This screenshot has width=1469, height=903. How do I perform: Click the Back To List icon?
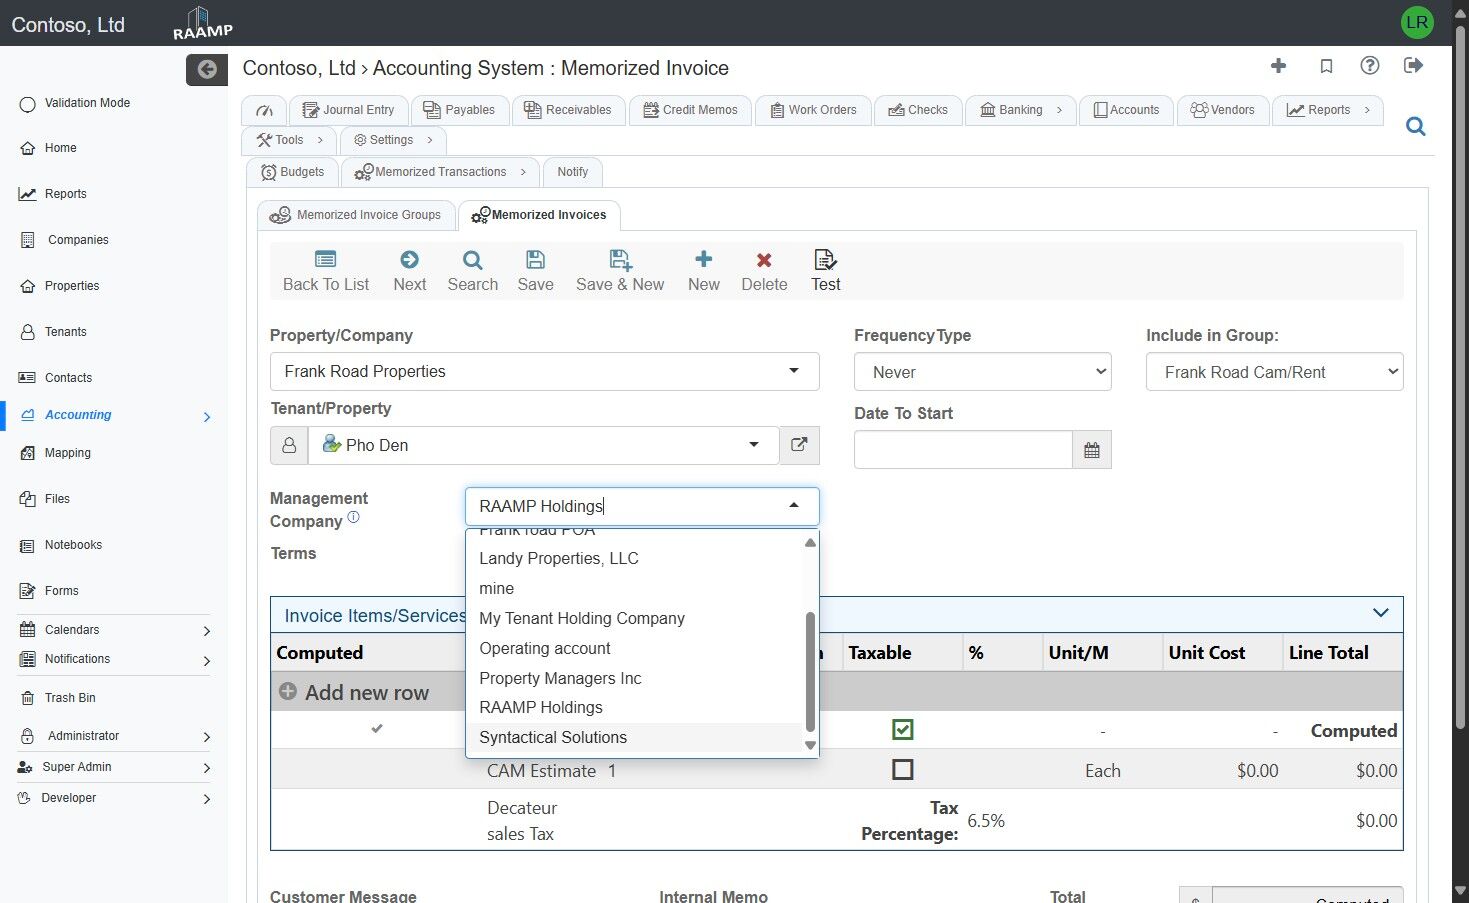[325, 261]
